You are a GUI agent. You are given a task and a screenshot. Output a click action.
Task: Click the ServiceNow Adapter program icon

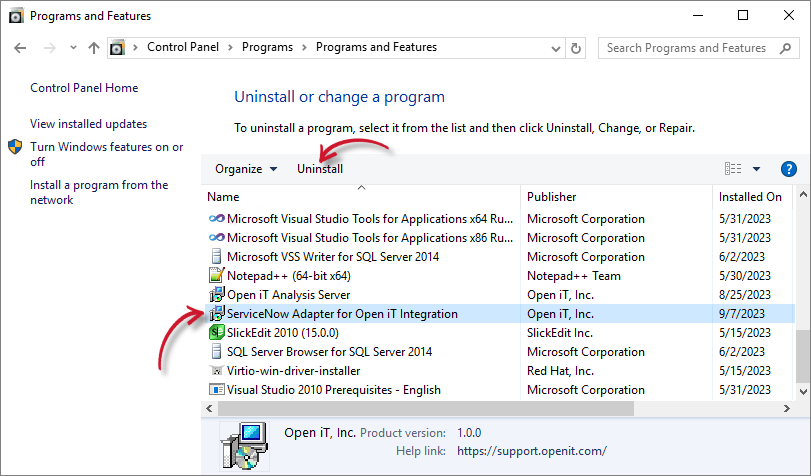(217, 314)
